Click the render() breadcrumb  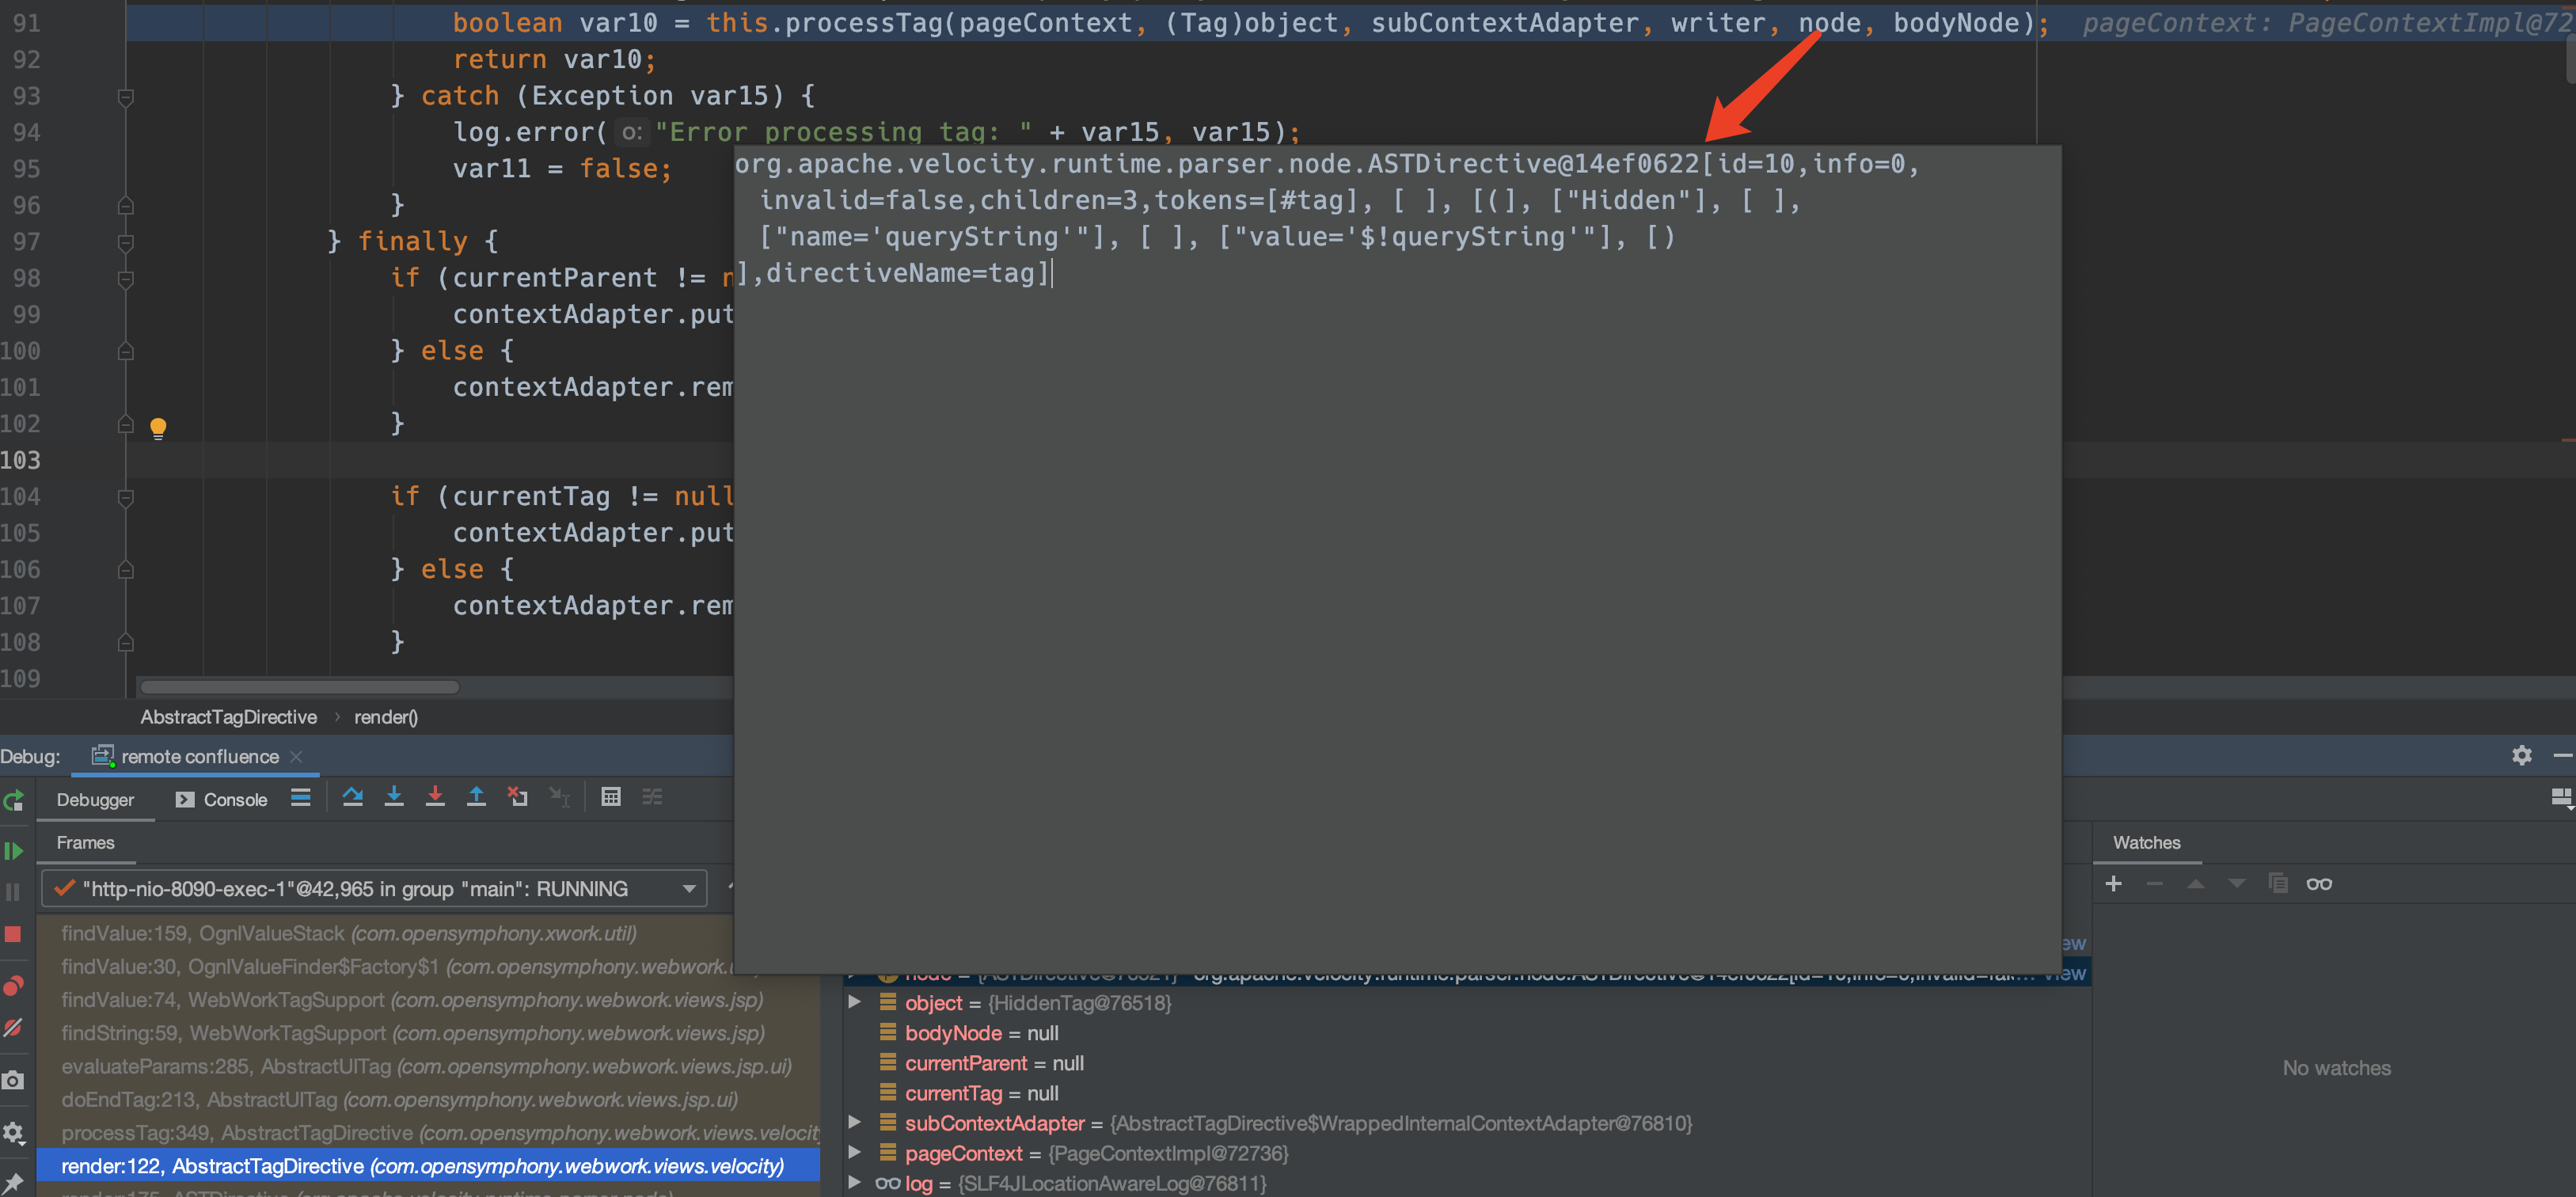pyautogui.click(x=386, y=717)
